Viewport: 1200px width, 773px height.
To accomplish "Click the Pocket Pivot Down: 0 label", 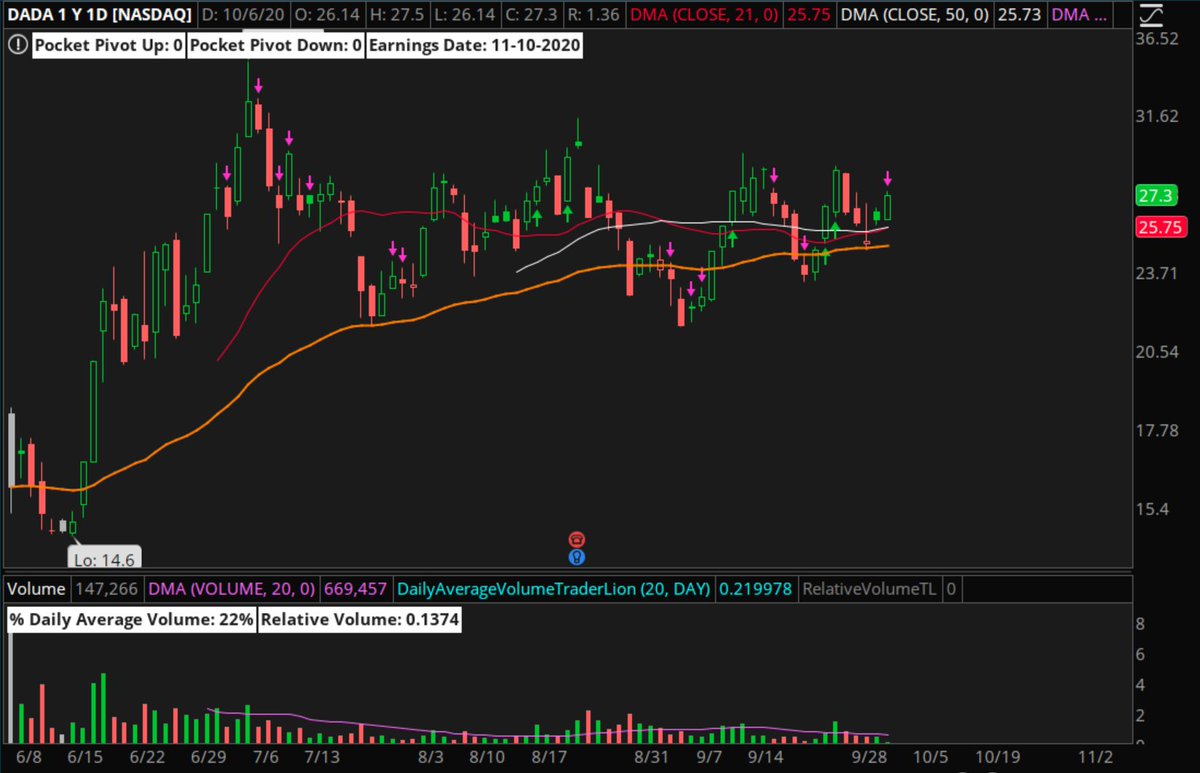I will [x=275, y=47].
